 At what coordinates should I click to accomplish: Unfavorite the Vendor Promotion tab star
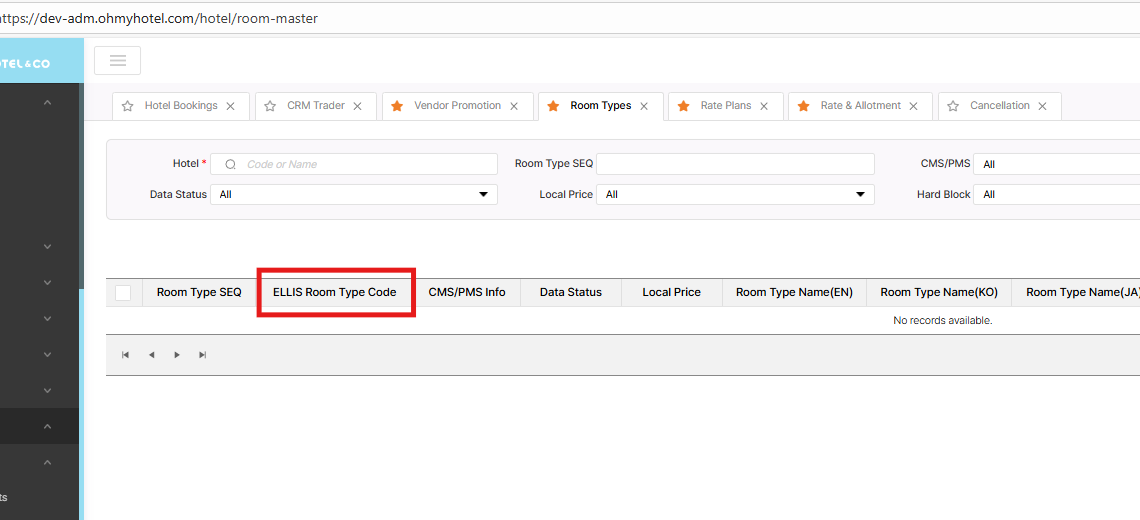(397, 106)
